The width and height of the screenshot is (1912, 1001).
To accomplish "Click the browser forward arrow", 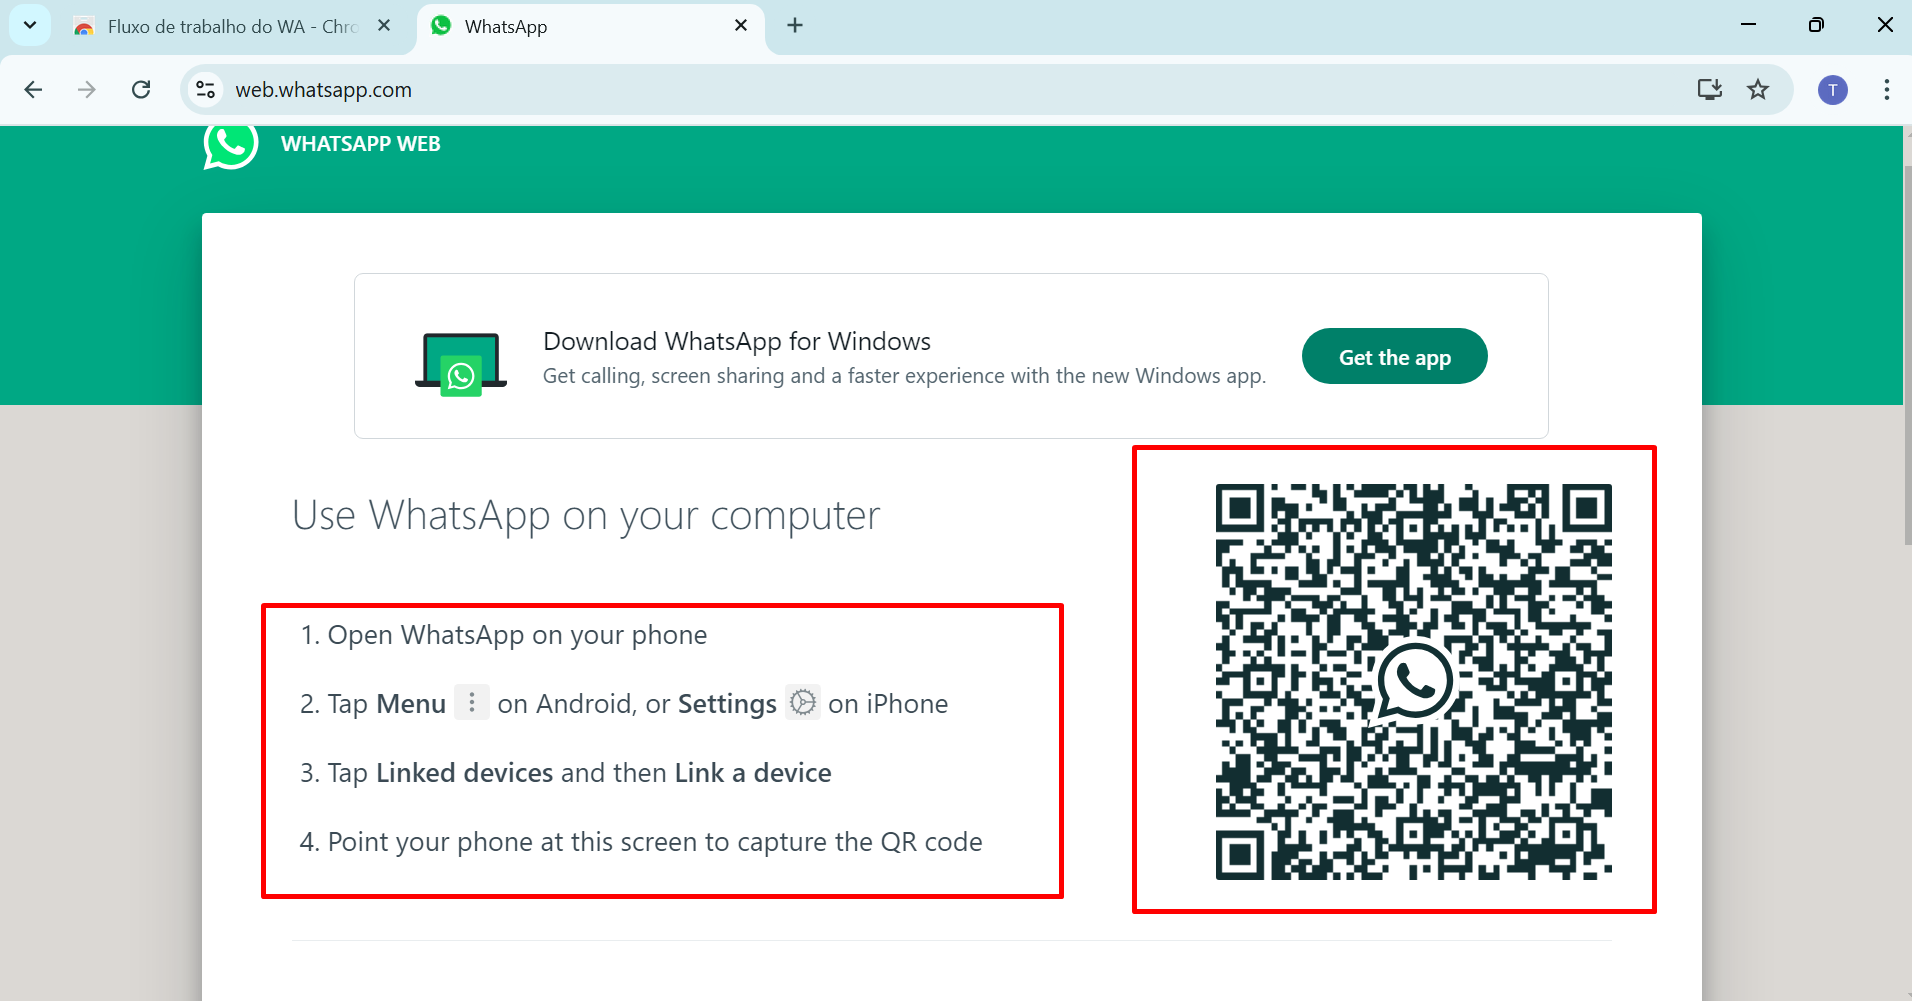I will [x=87, y=90].
